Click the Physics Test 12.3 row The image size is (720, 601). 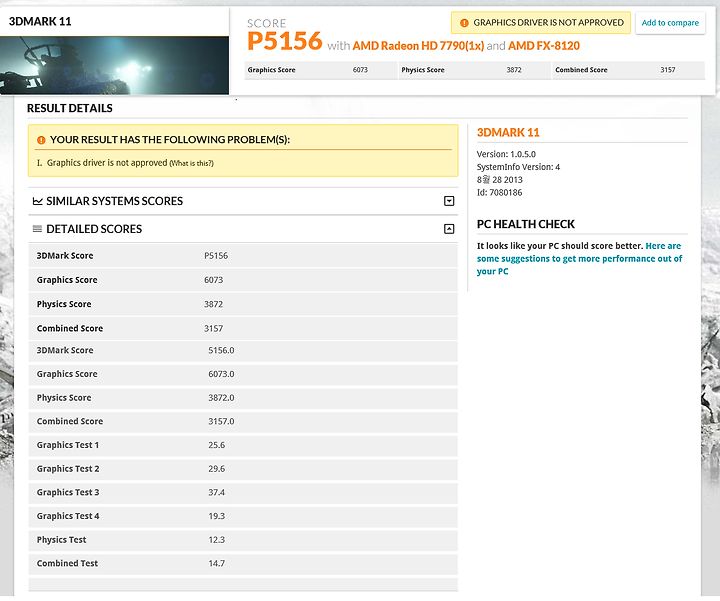(243, 539)
